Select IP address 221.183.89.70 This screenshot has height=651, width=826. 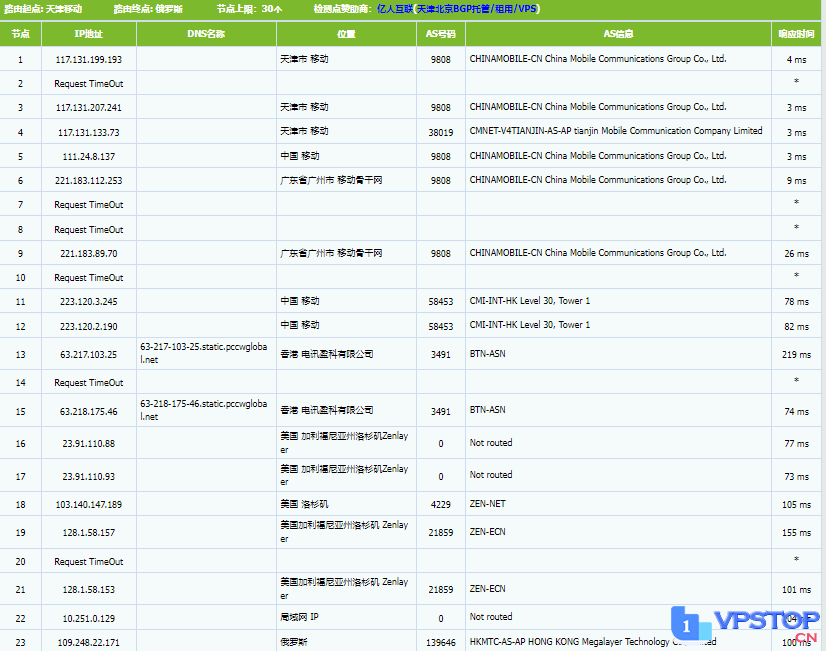tap(88, 253)
